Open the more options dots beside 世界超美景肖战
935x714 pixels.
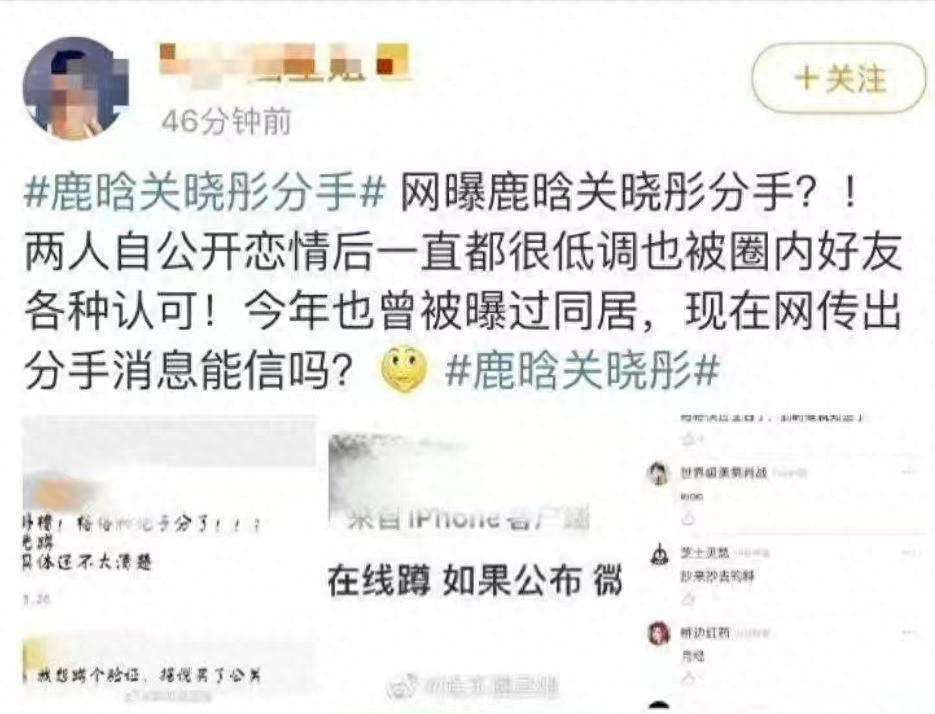[x=909, y=472]
